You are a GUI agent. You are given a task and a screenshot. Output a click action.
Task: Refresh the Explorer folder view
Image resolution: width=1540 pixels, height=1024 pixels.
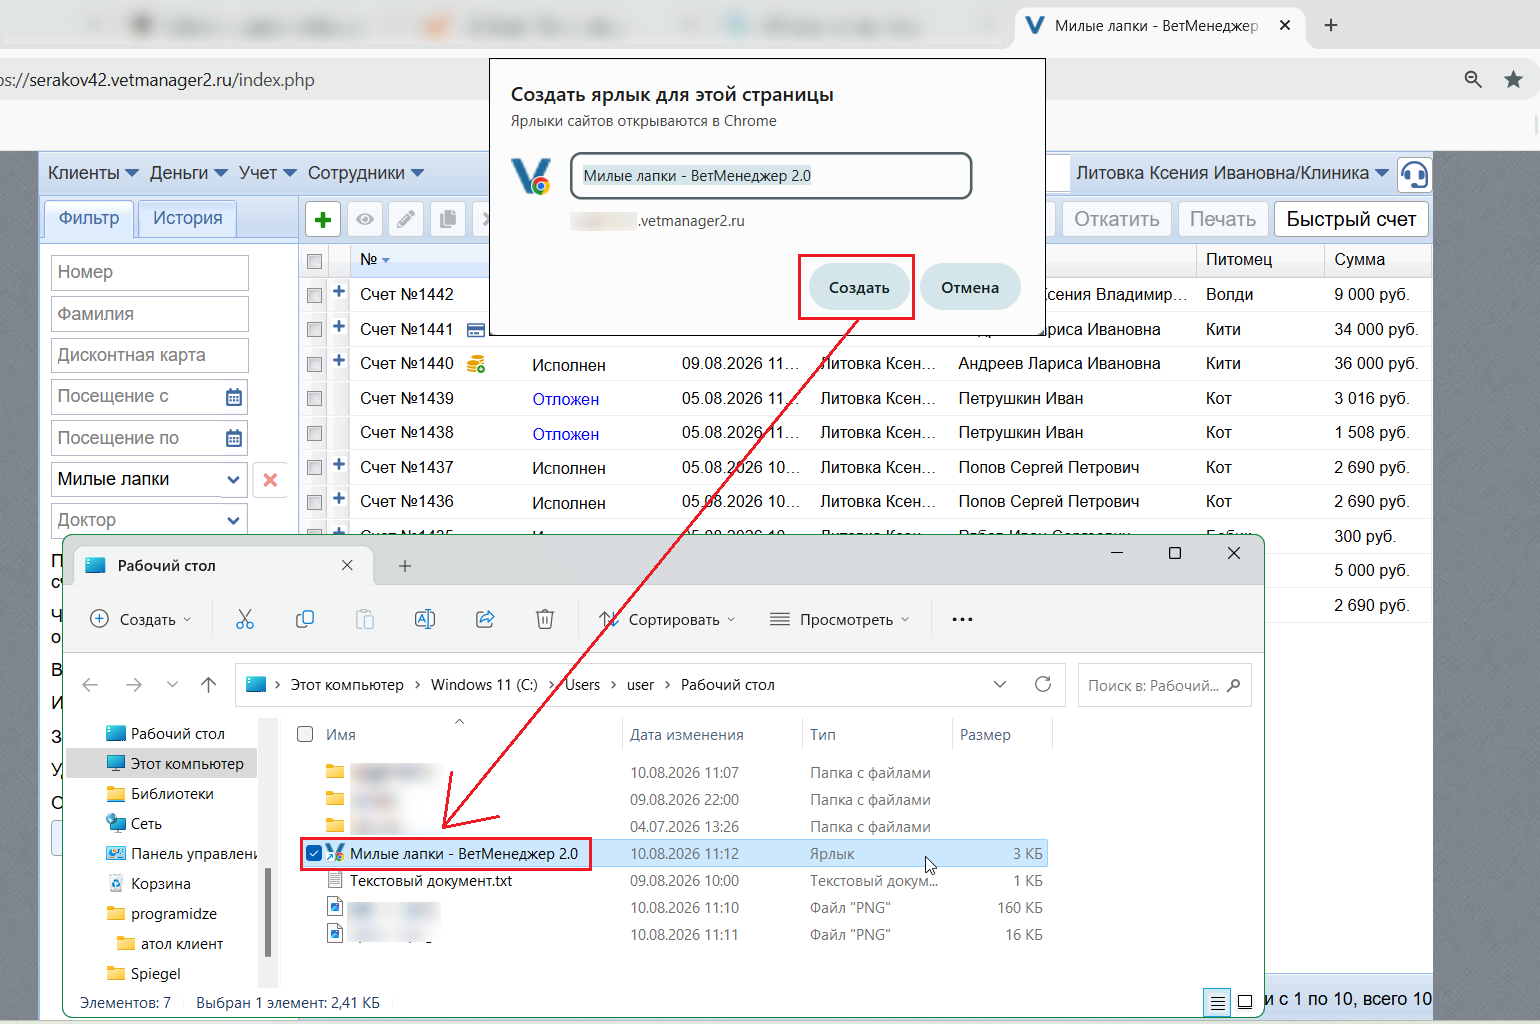point(1043,684)
